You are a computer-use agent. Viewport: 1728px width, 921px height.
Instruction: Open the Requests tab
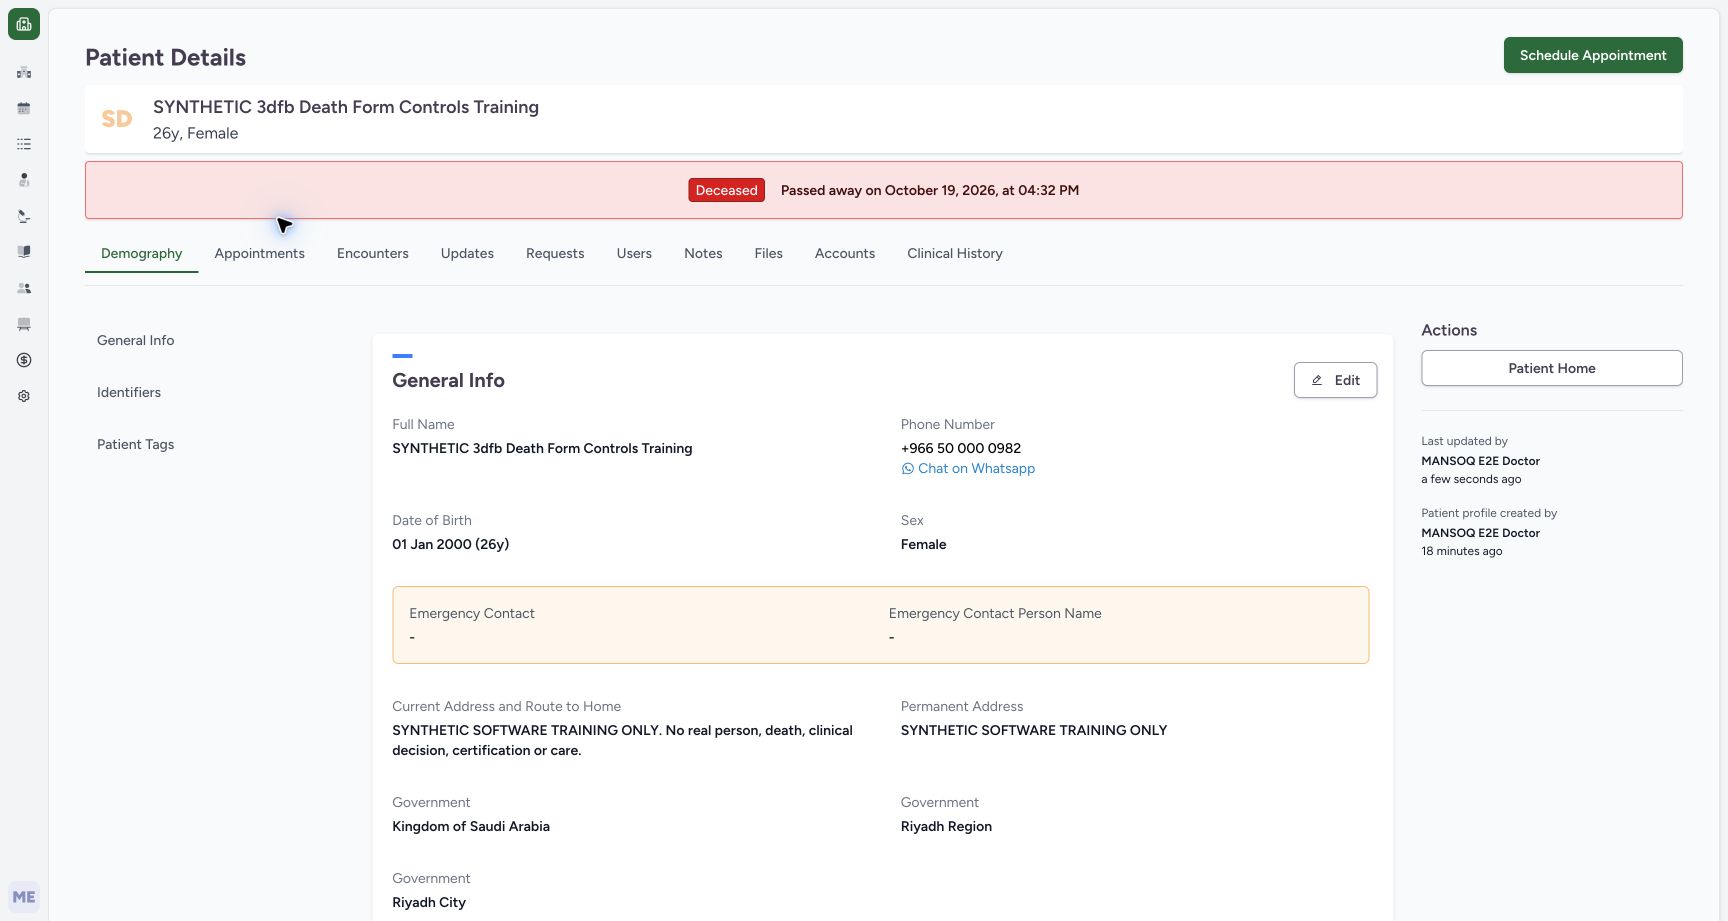(555, 253)
